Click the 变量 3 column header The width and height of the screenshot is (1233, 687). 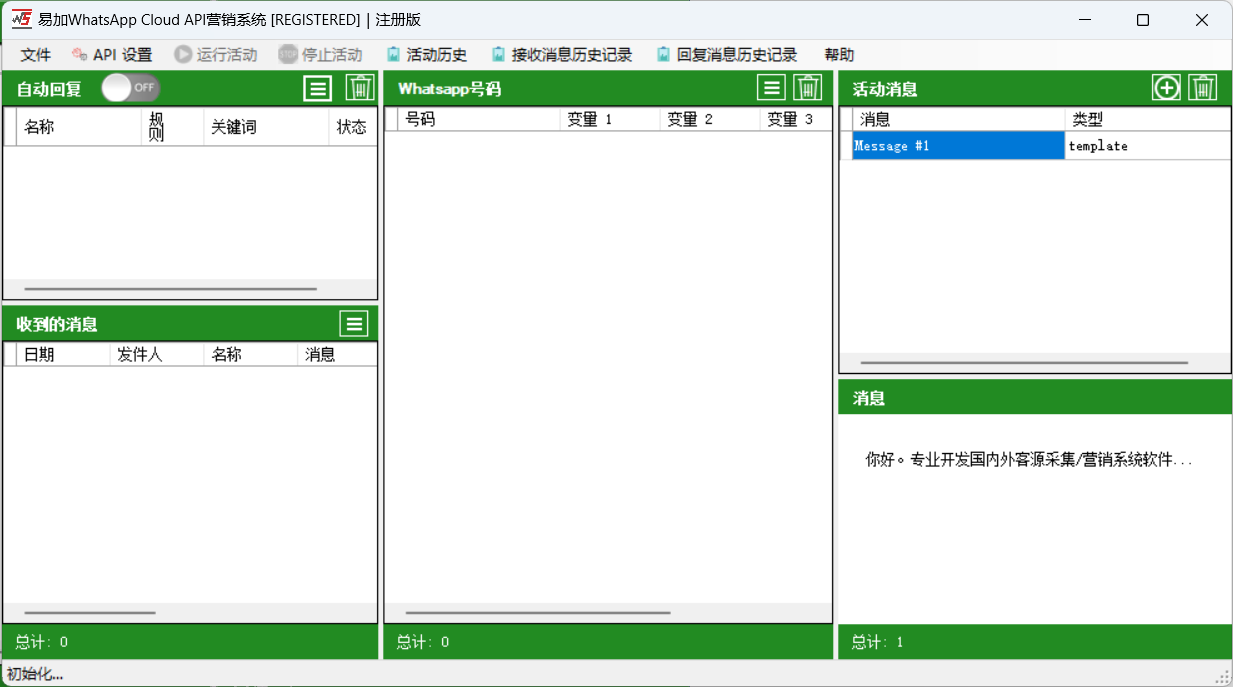pyautogui.click(x=796, y=120)
